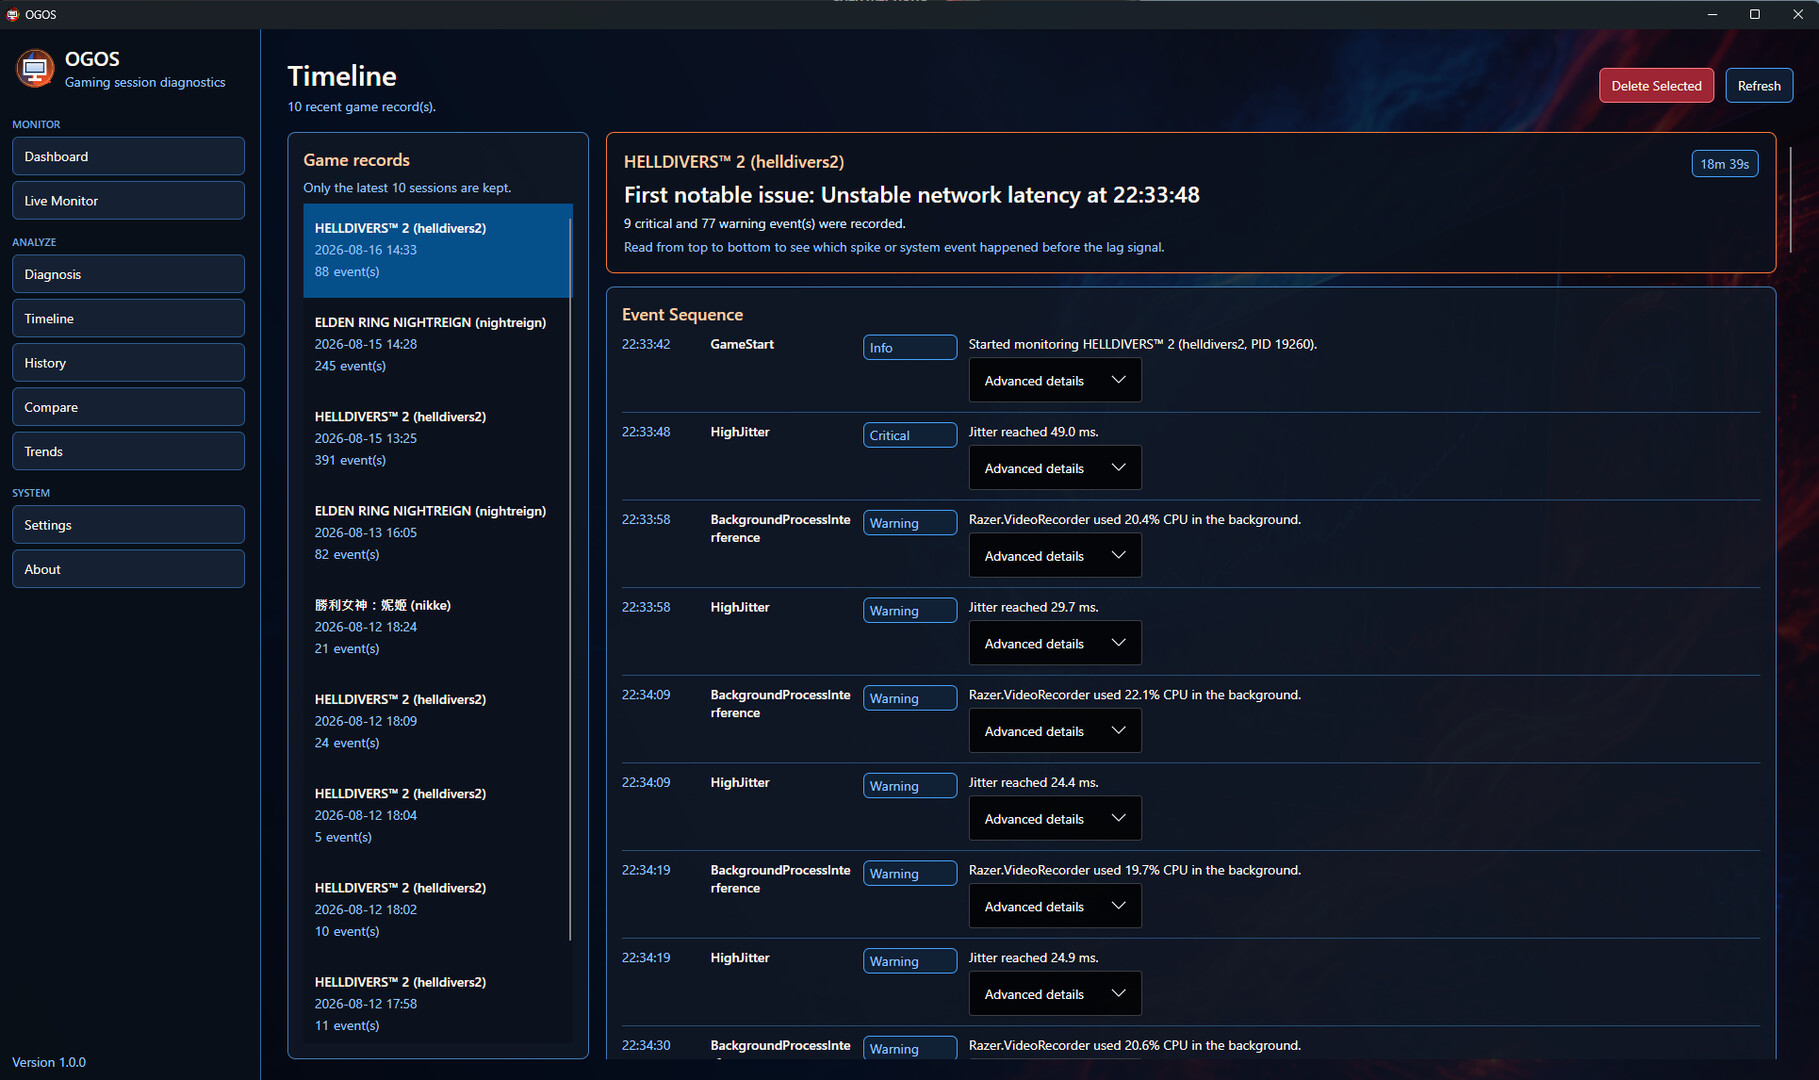Refresh the timeline records
Image resolution: width=1819 pixels, height=1080 pixels.
pyautogui.click(x=1759, y=86)
